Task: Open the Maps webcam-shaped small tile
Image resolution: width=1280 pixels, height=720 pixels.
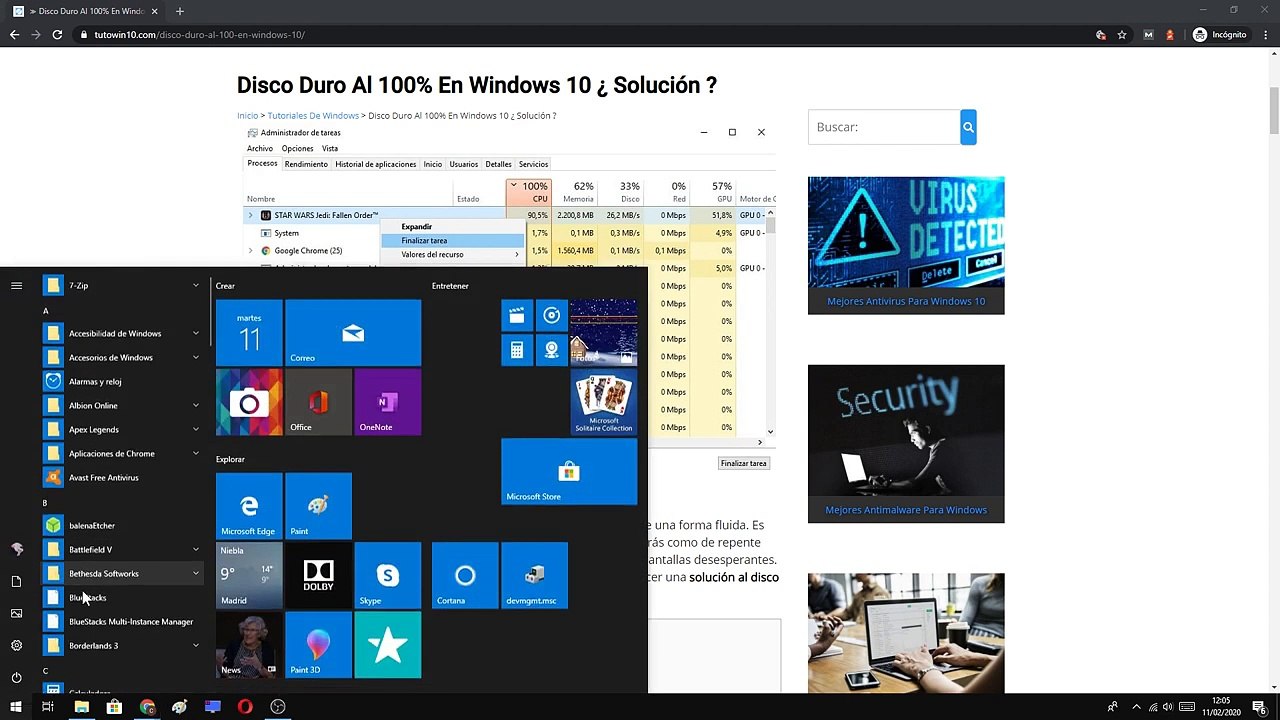Action: 551,350
